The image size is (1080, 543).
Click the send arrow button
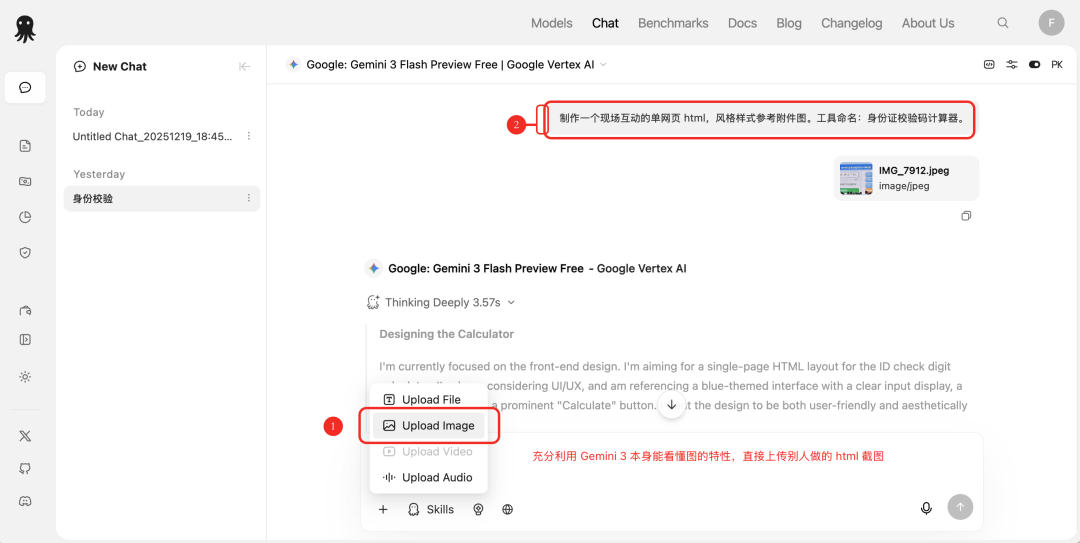pyautogui.click(x=960, y=506)
